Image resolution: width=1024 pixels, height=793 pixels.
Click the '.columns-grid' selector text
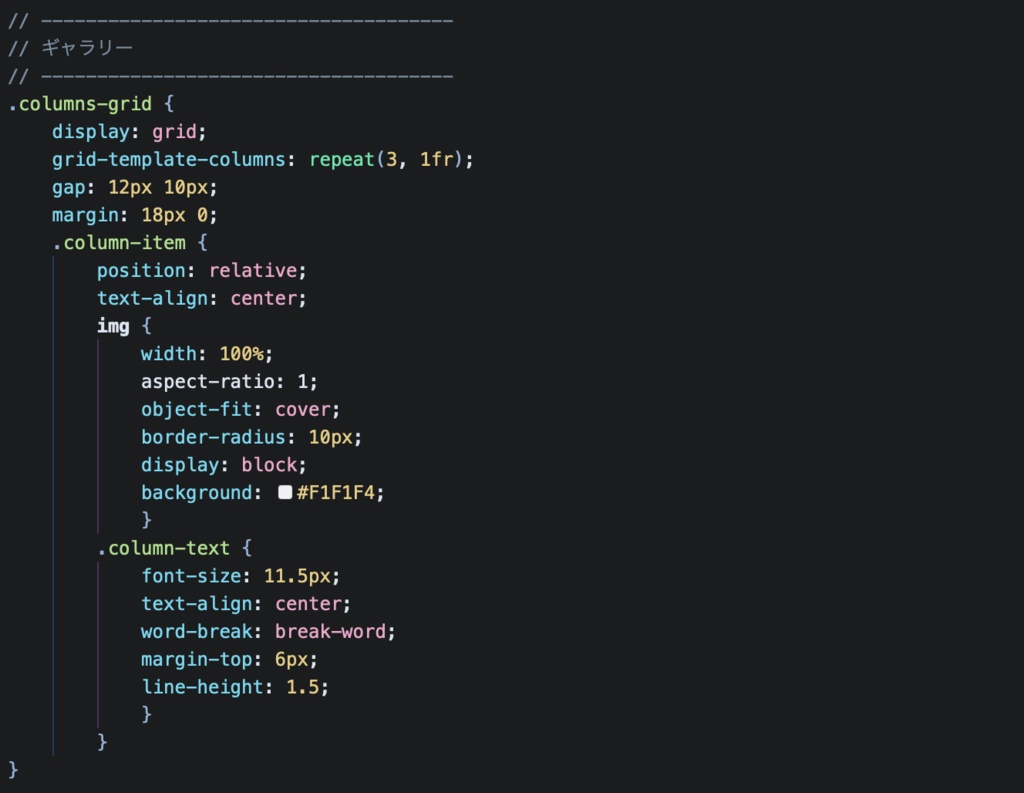click(x=80, y=104)
